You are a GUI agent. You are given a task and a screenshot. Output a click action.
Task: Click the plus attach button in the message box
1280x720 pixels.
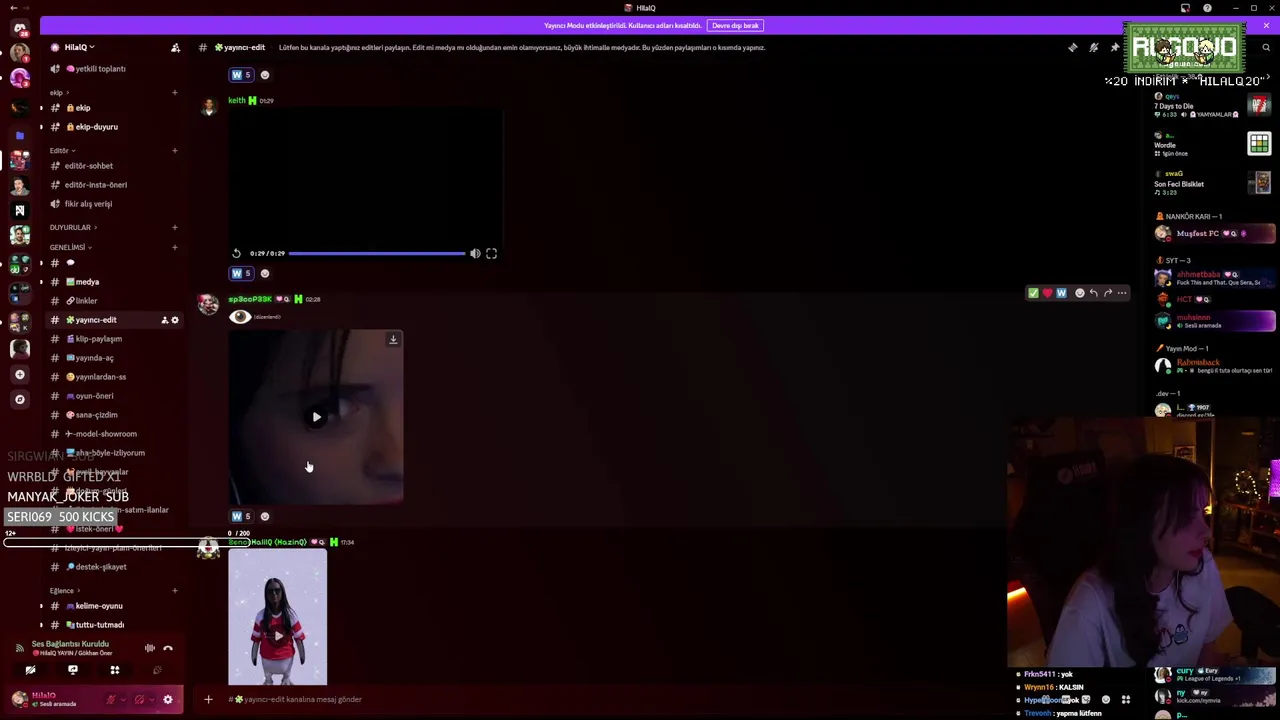coord(208,699)
